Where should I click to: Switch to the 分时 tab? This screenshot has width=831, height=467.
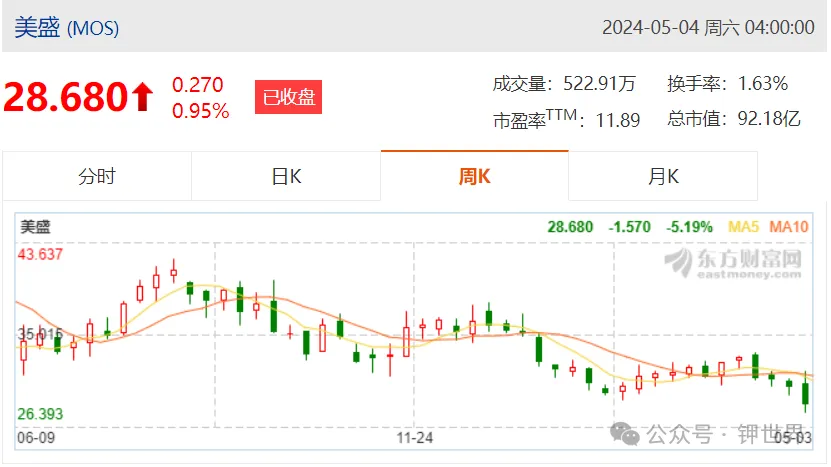click(97, 176)
